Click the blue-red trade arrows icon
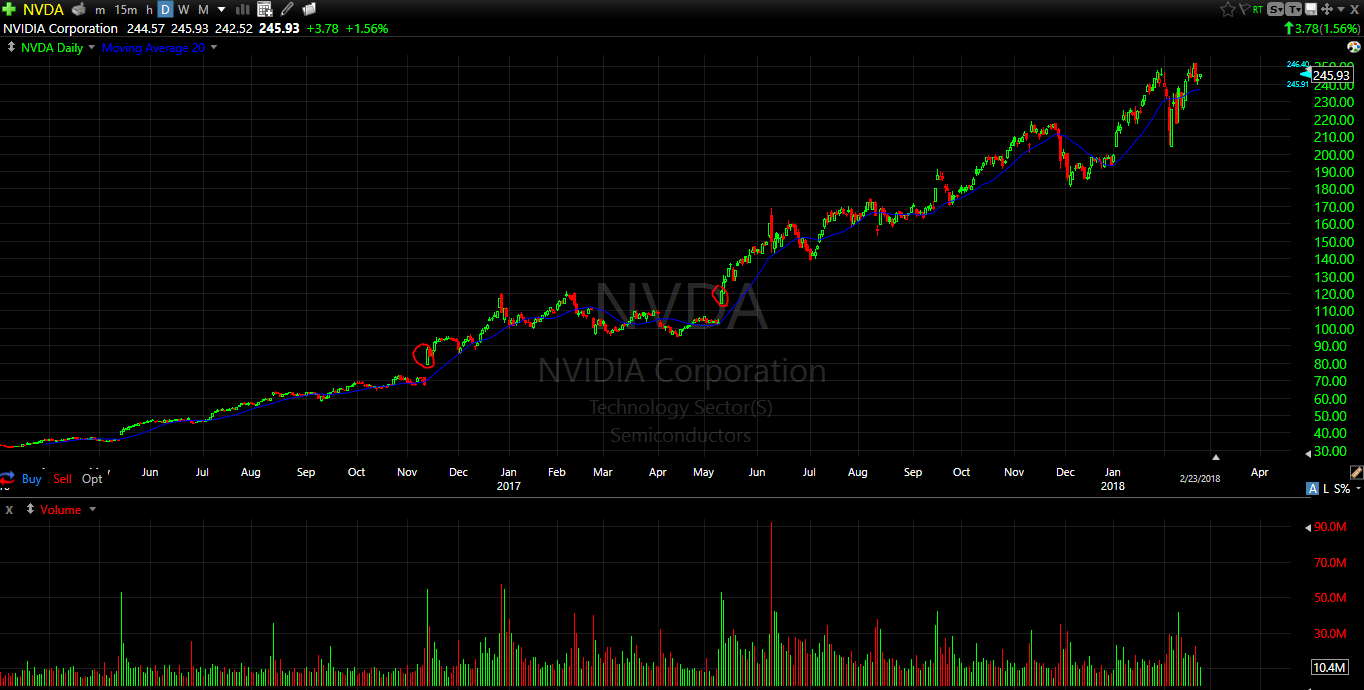The width and height of the screenshot is (1364, 690). point(7,478)
